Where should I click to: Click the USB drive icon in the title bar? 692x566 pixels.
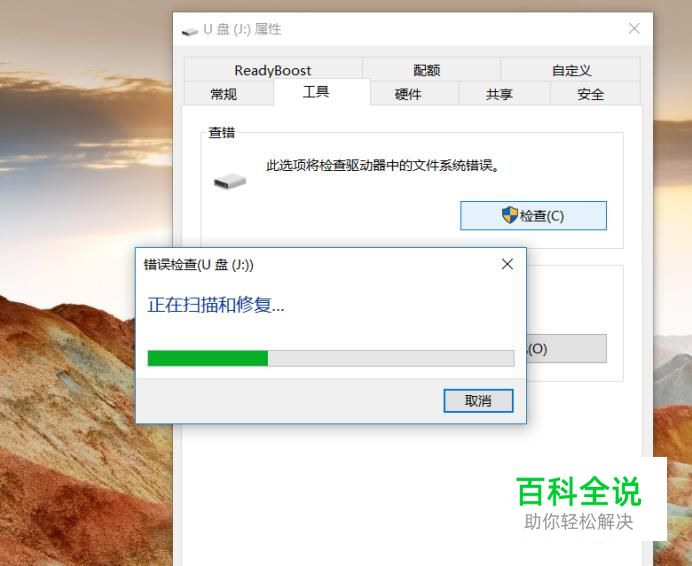(190, 31)
